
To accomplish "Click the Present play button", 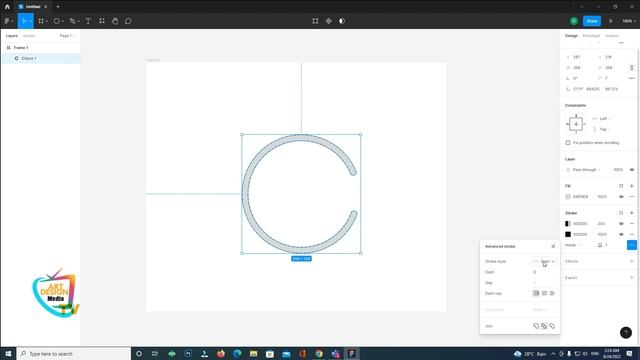I will click(611, 21).
